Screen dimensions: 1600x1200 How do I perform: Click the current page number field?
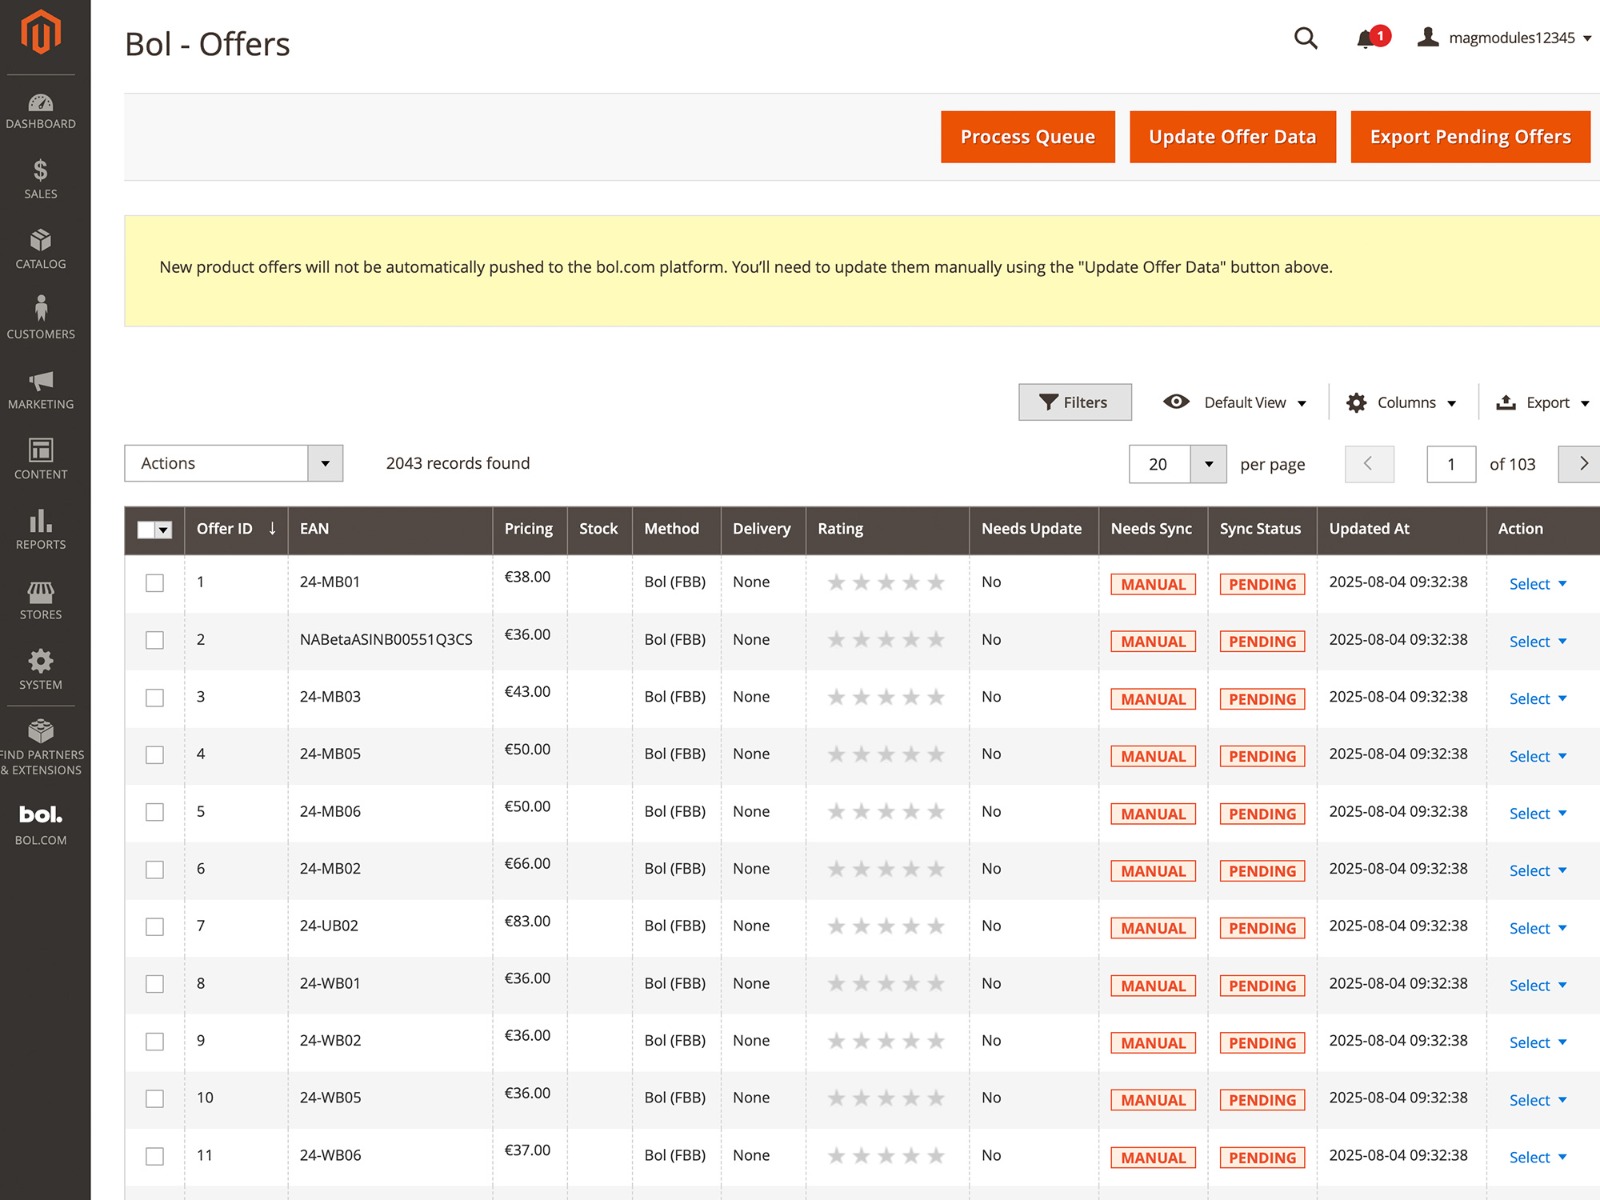click(x=1451, y=464)
